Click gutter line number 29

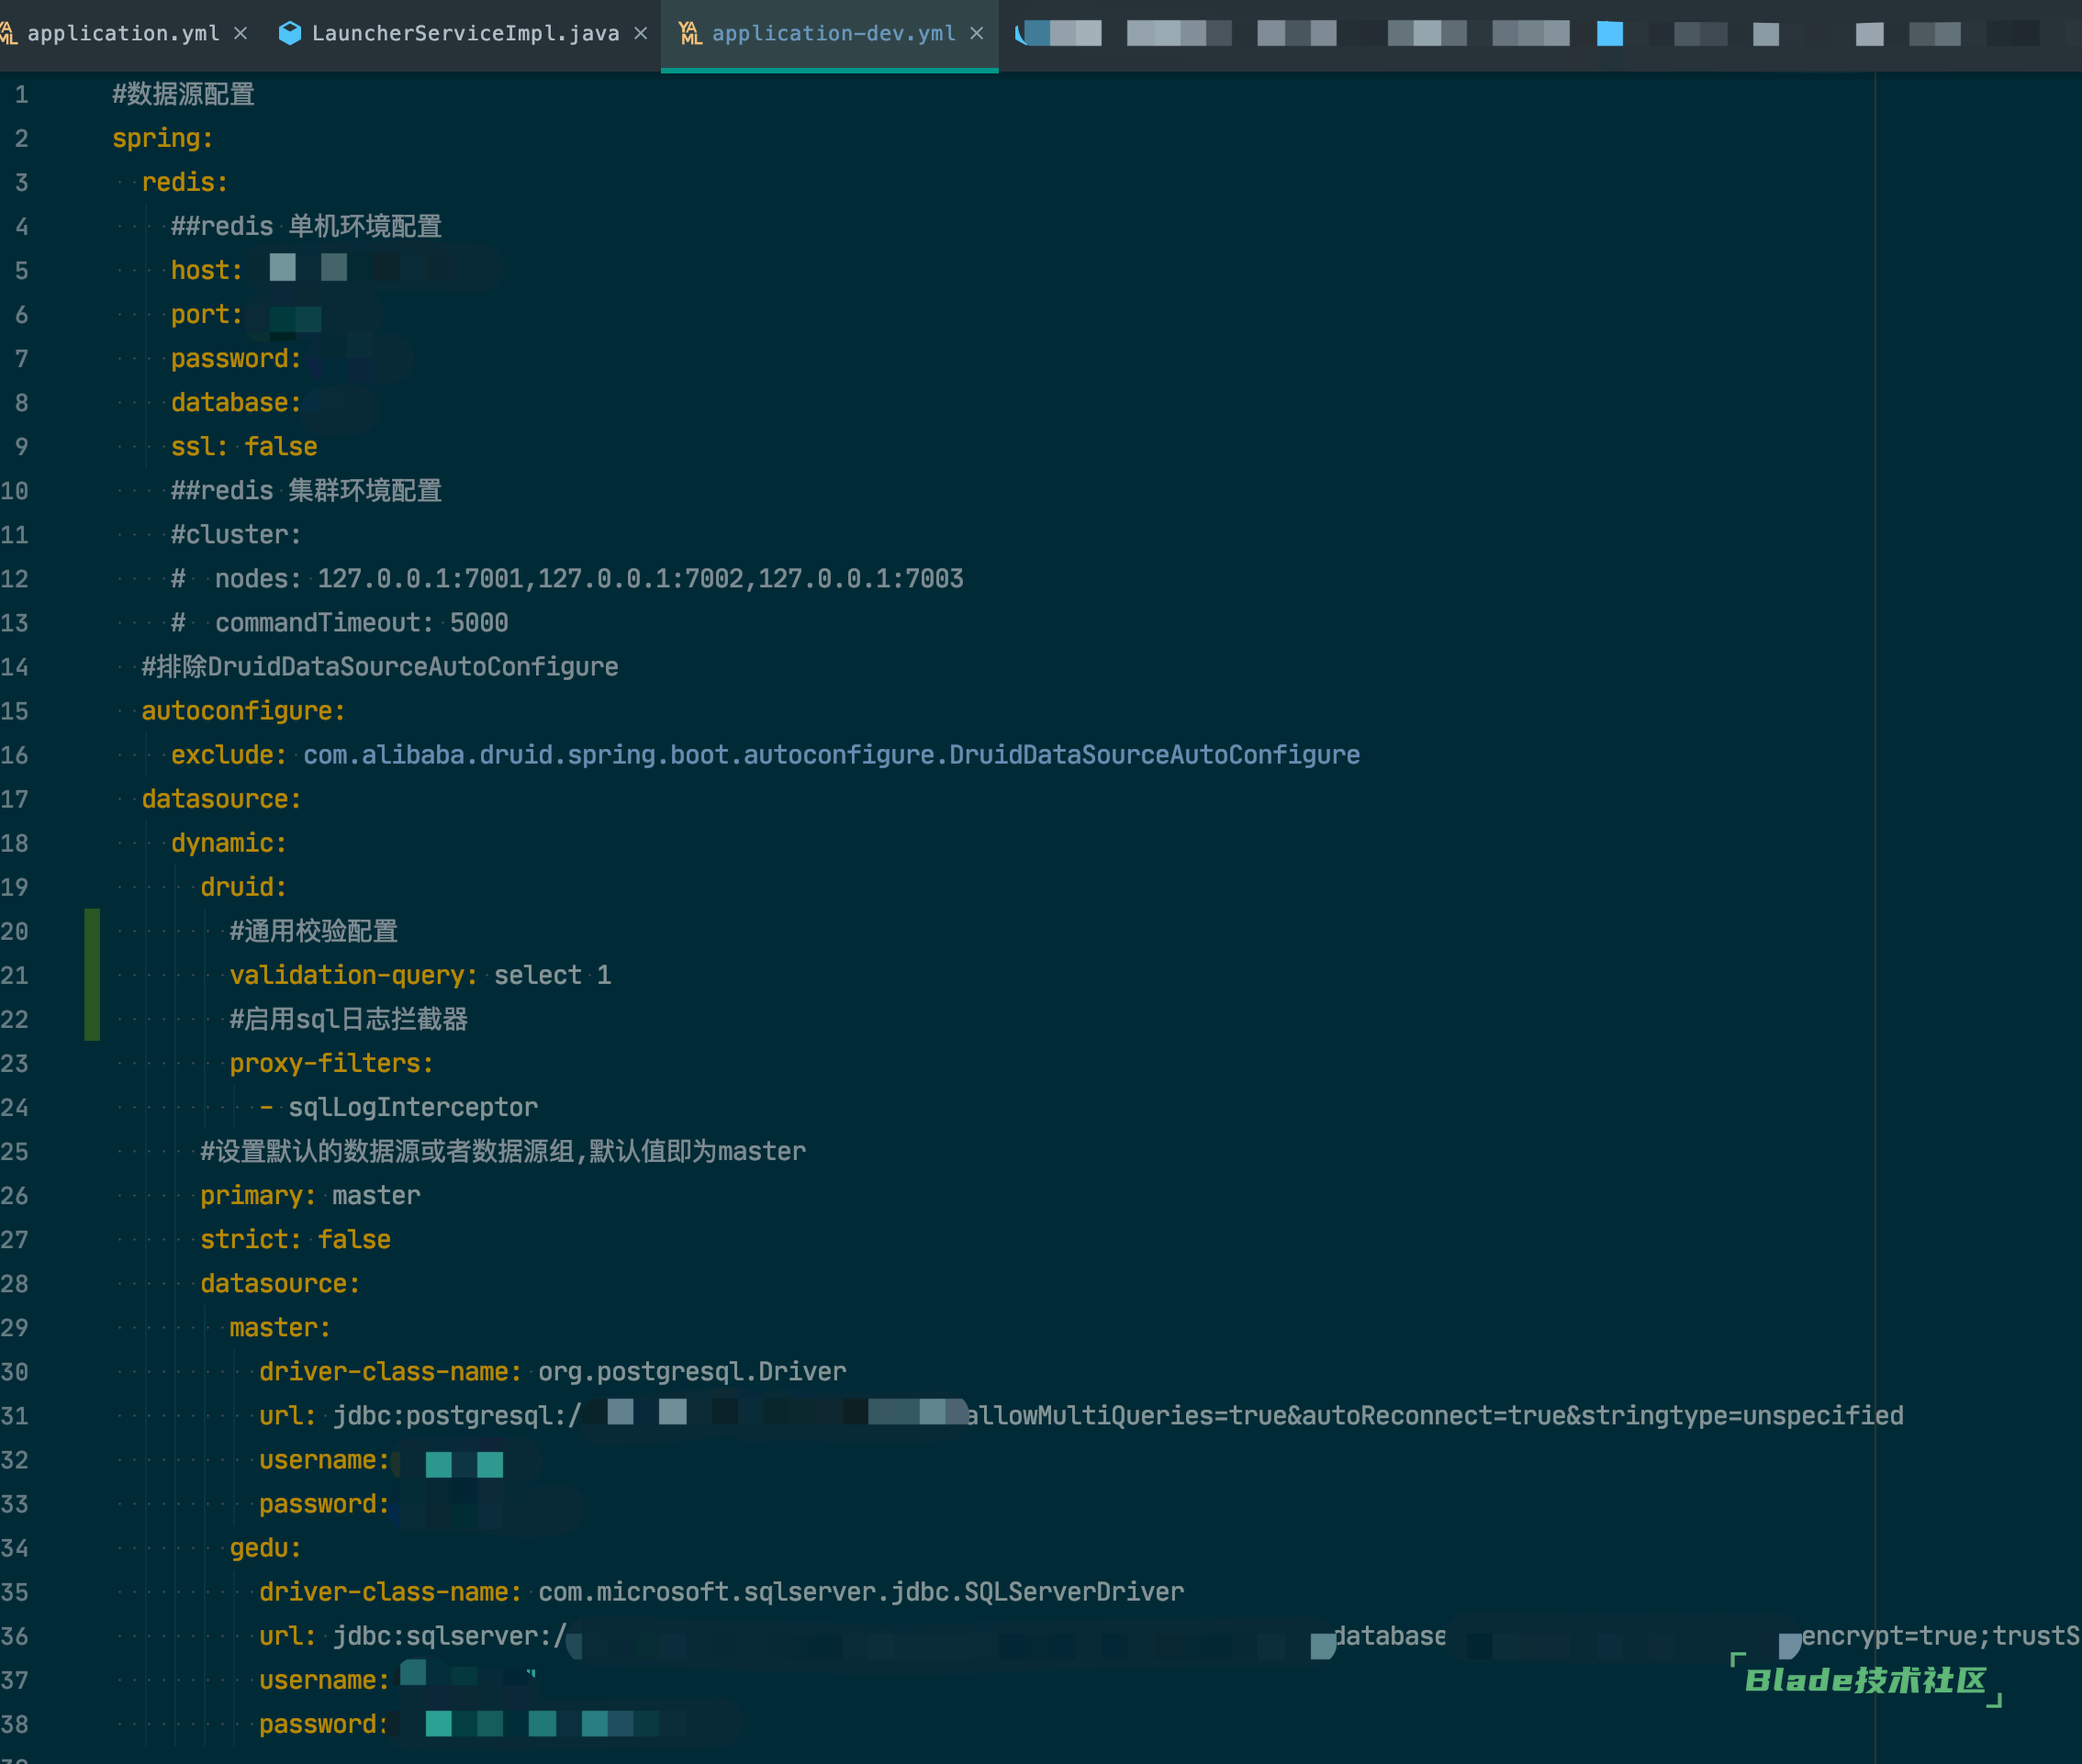(15, 1327)
